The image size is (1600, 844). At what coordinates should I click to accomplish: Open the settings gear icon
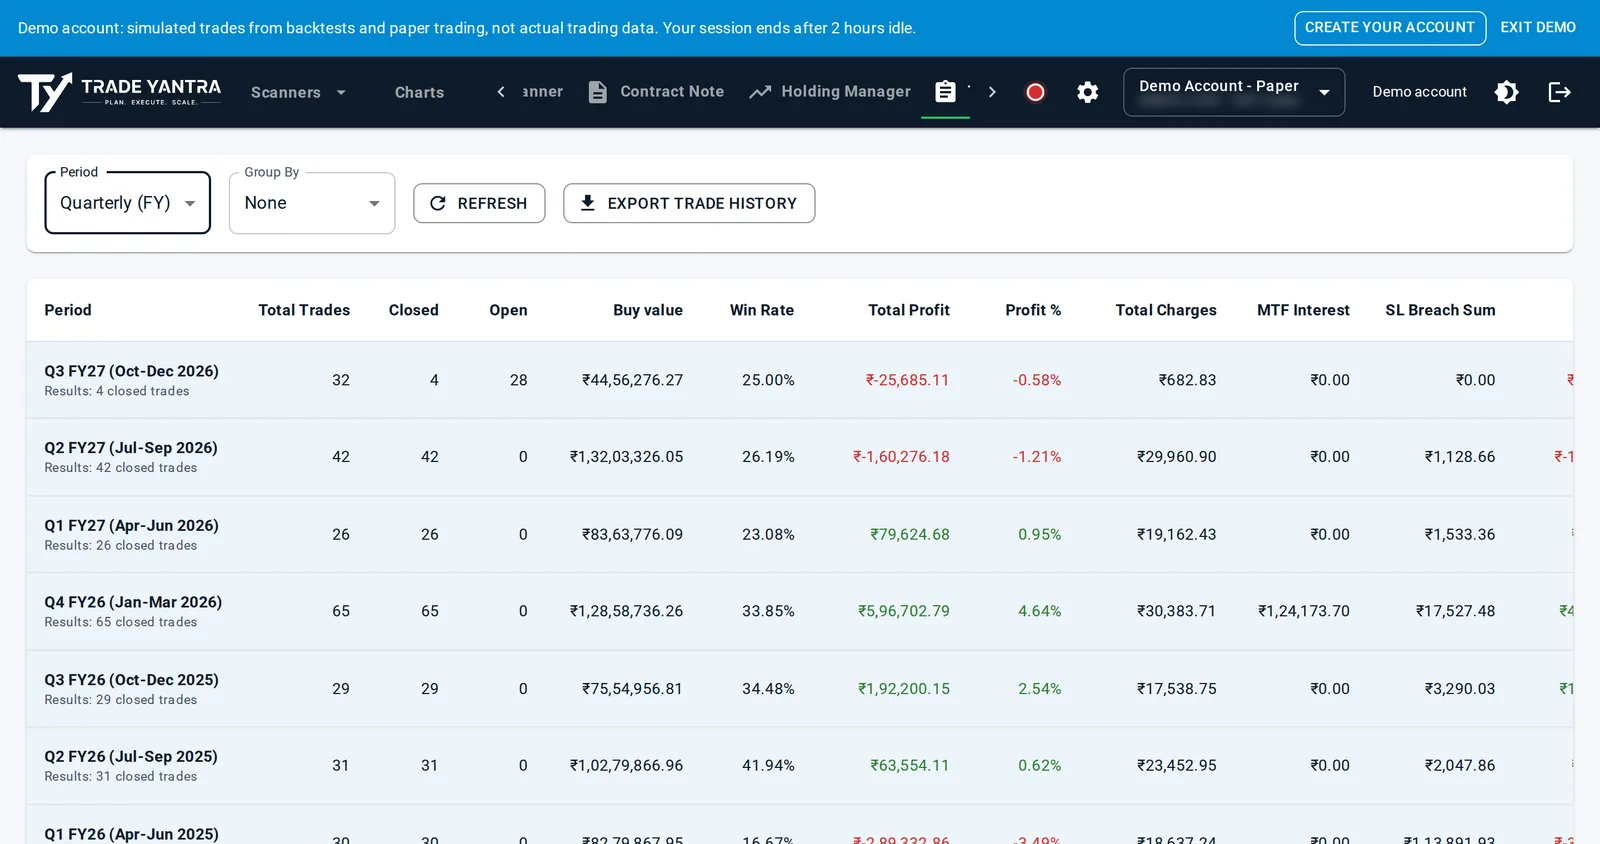1087,92
